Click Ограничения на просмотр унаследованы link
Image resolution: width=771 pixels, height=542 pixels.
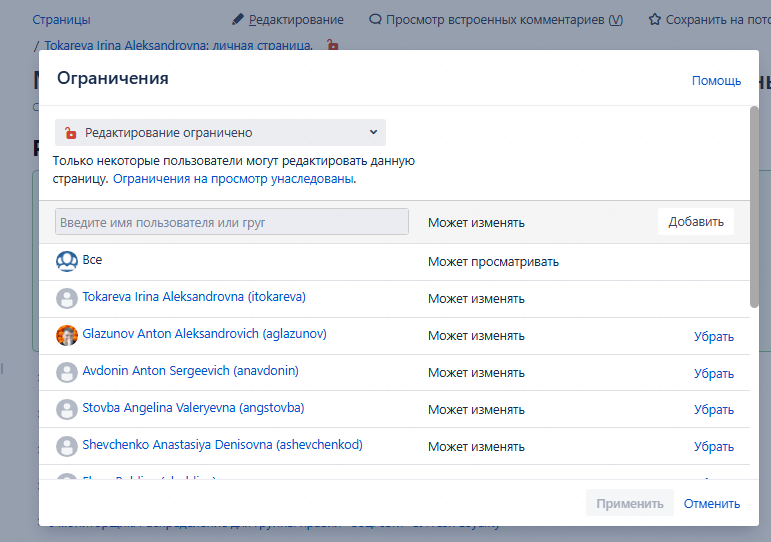235,179
